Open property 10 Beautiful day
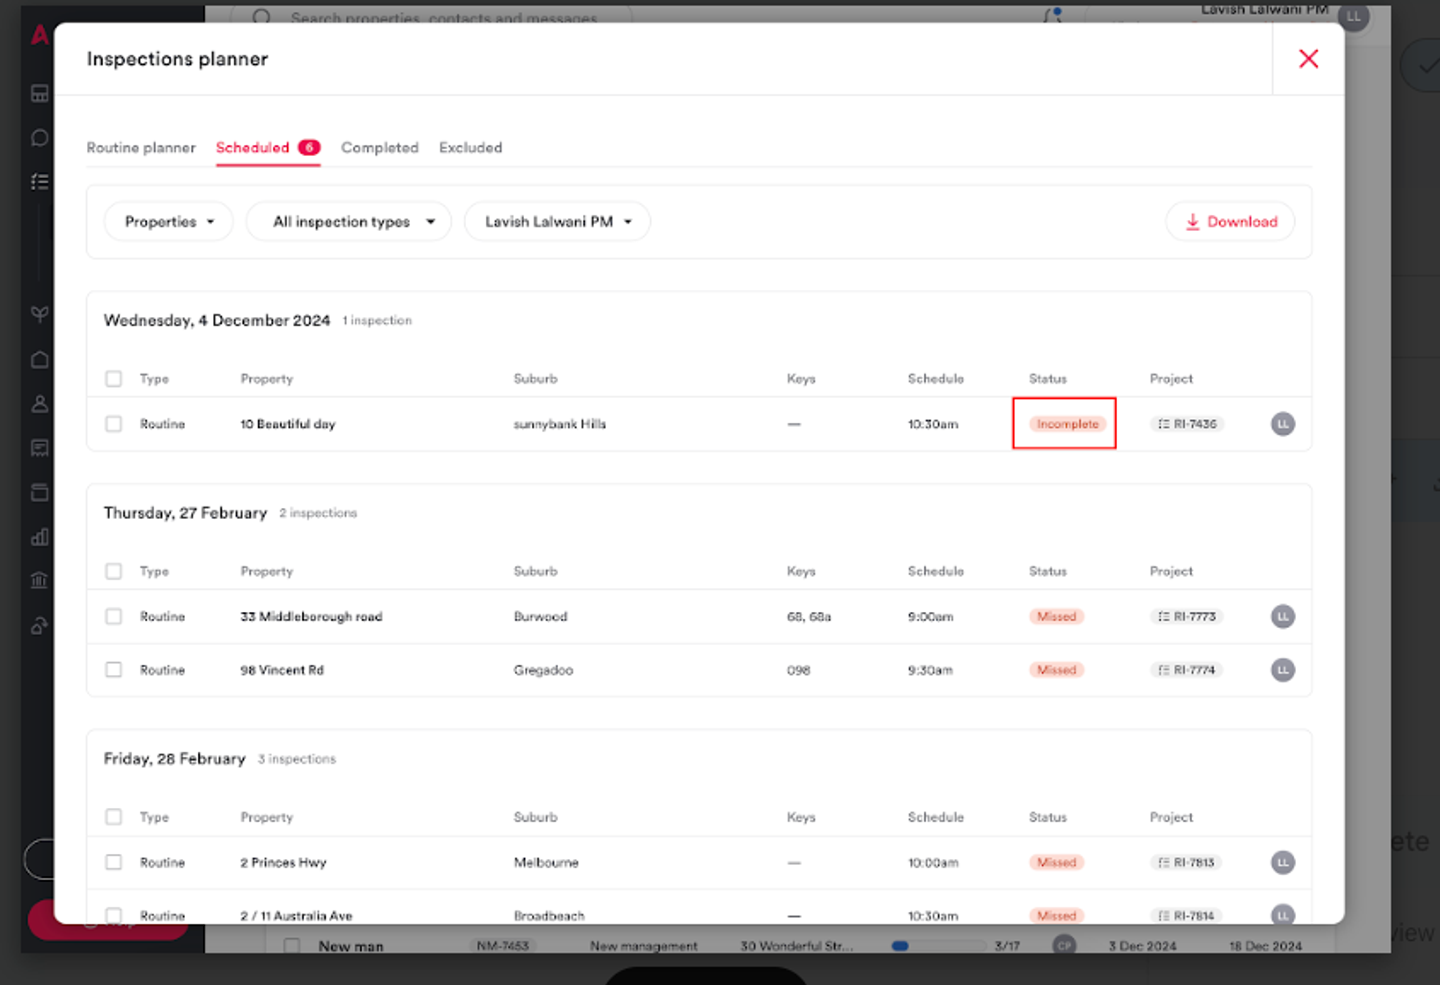The width and height of the screenshot is (1440, 985). click(288, 424)
